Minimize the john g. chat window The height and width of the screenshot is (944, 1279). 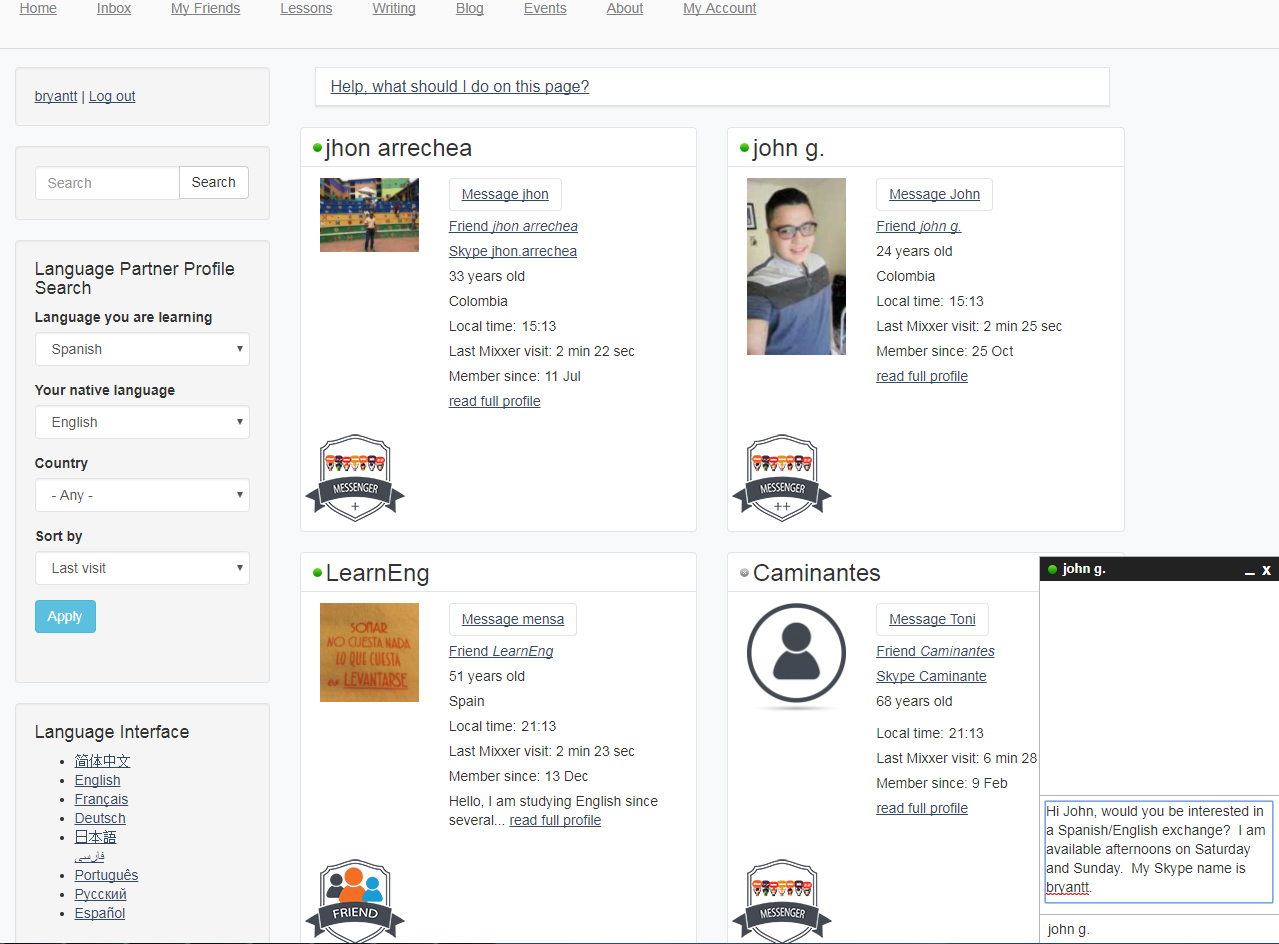click(x=1249, y=570)
